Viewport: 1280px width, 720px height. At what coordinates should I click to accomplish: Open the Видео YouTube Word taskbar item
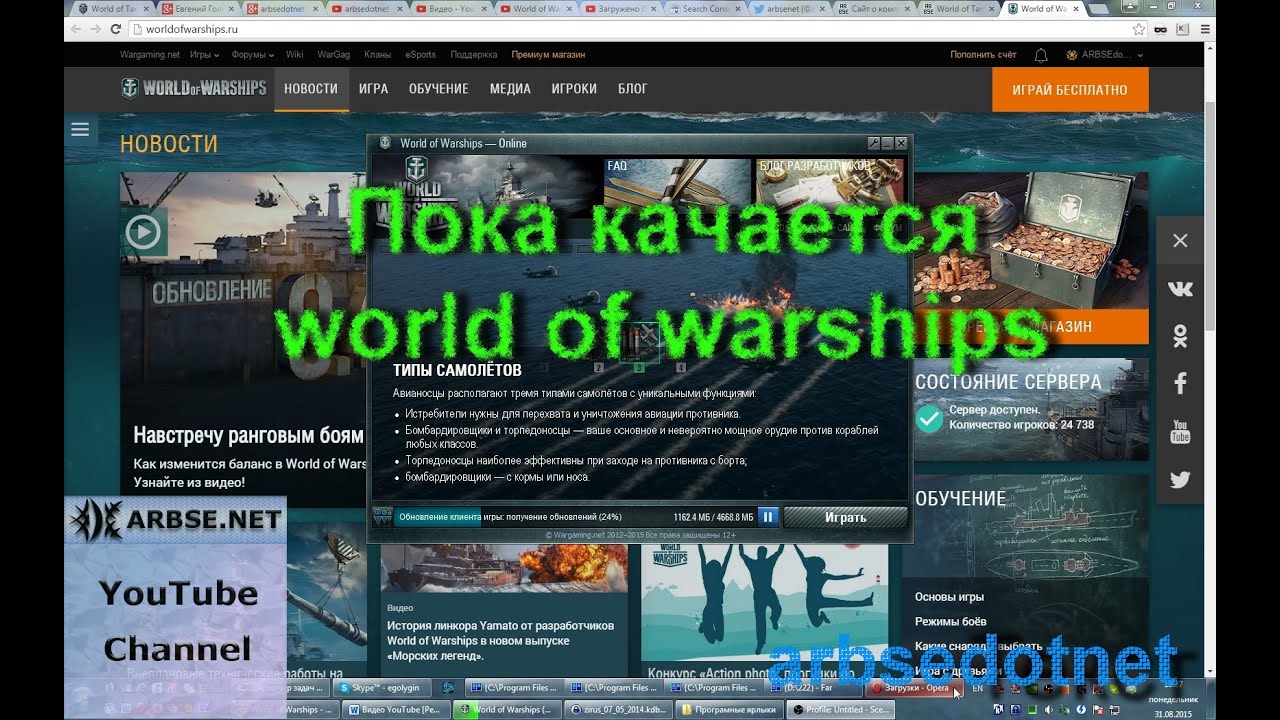click(393, 709)
